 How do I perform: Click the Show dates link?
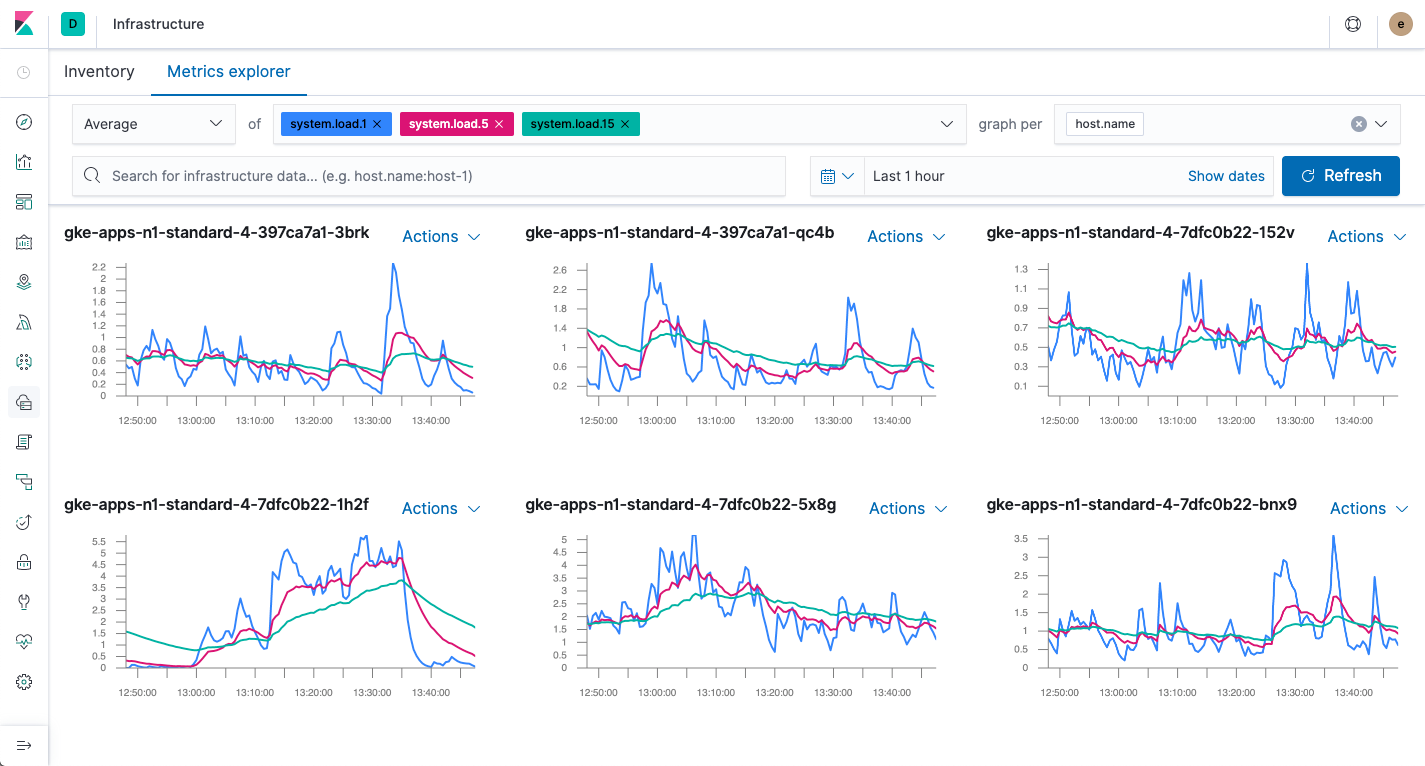(1226, 175)
